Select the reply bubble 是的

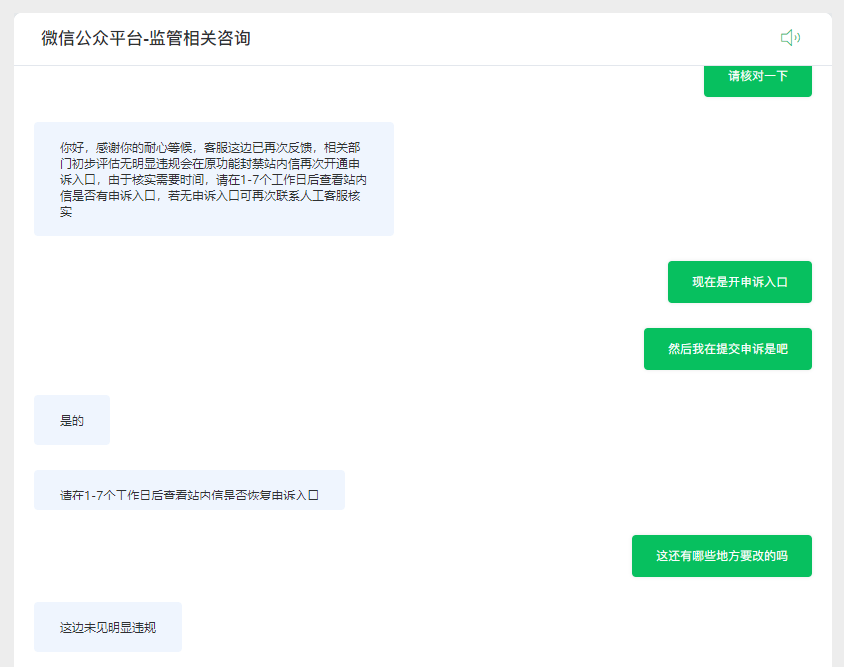click(72, 420)
